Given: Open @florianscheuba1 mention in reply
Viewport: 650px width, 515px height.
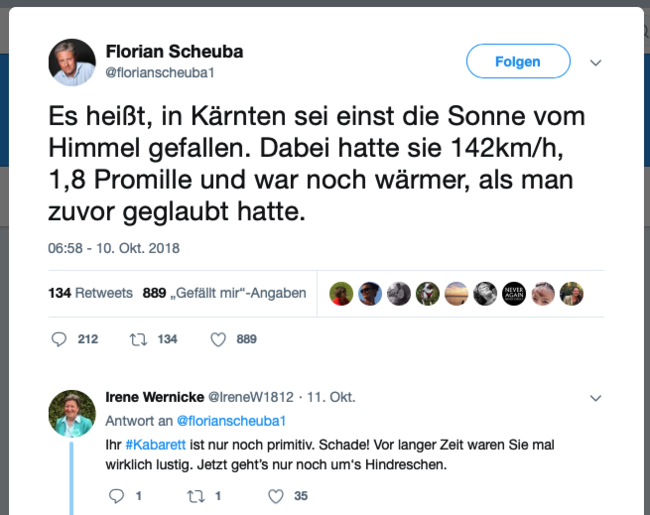Looking at the screenshot, I should (231, 420).
